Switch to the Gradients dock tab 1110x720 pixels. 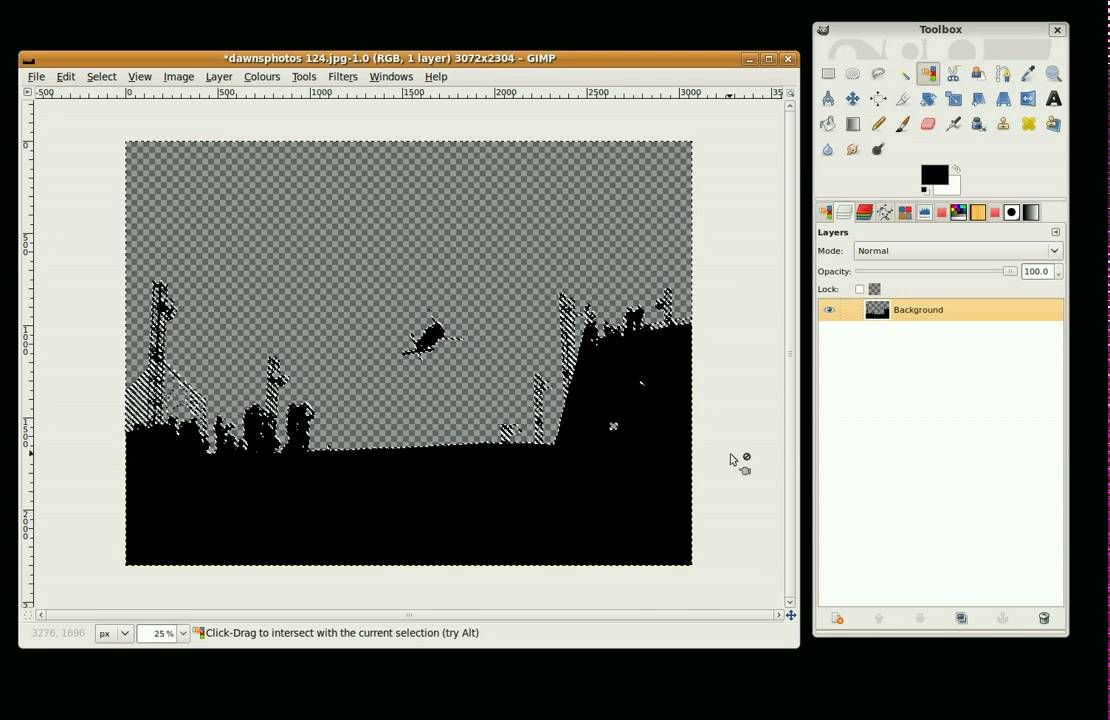[x=1031, y=212]
